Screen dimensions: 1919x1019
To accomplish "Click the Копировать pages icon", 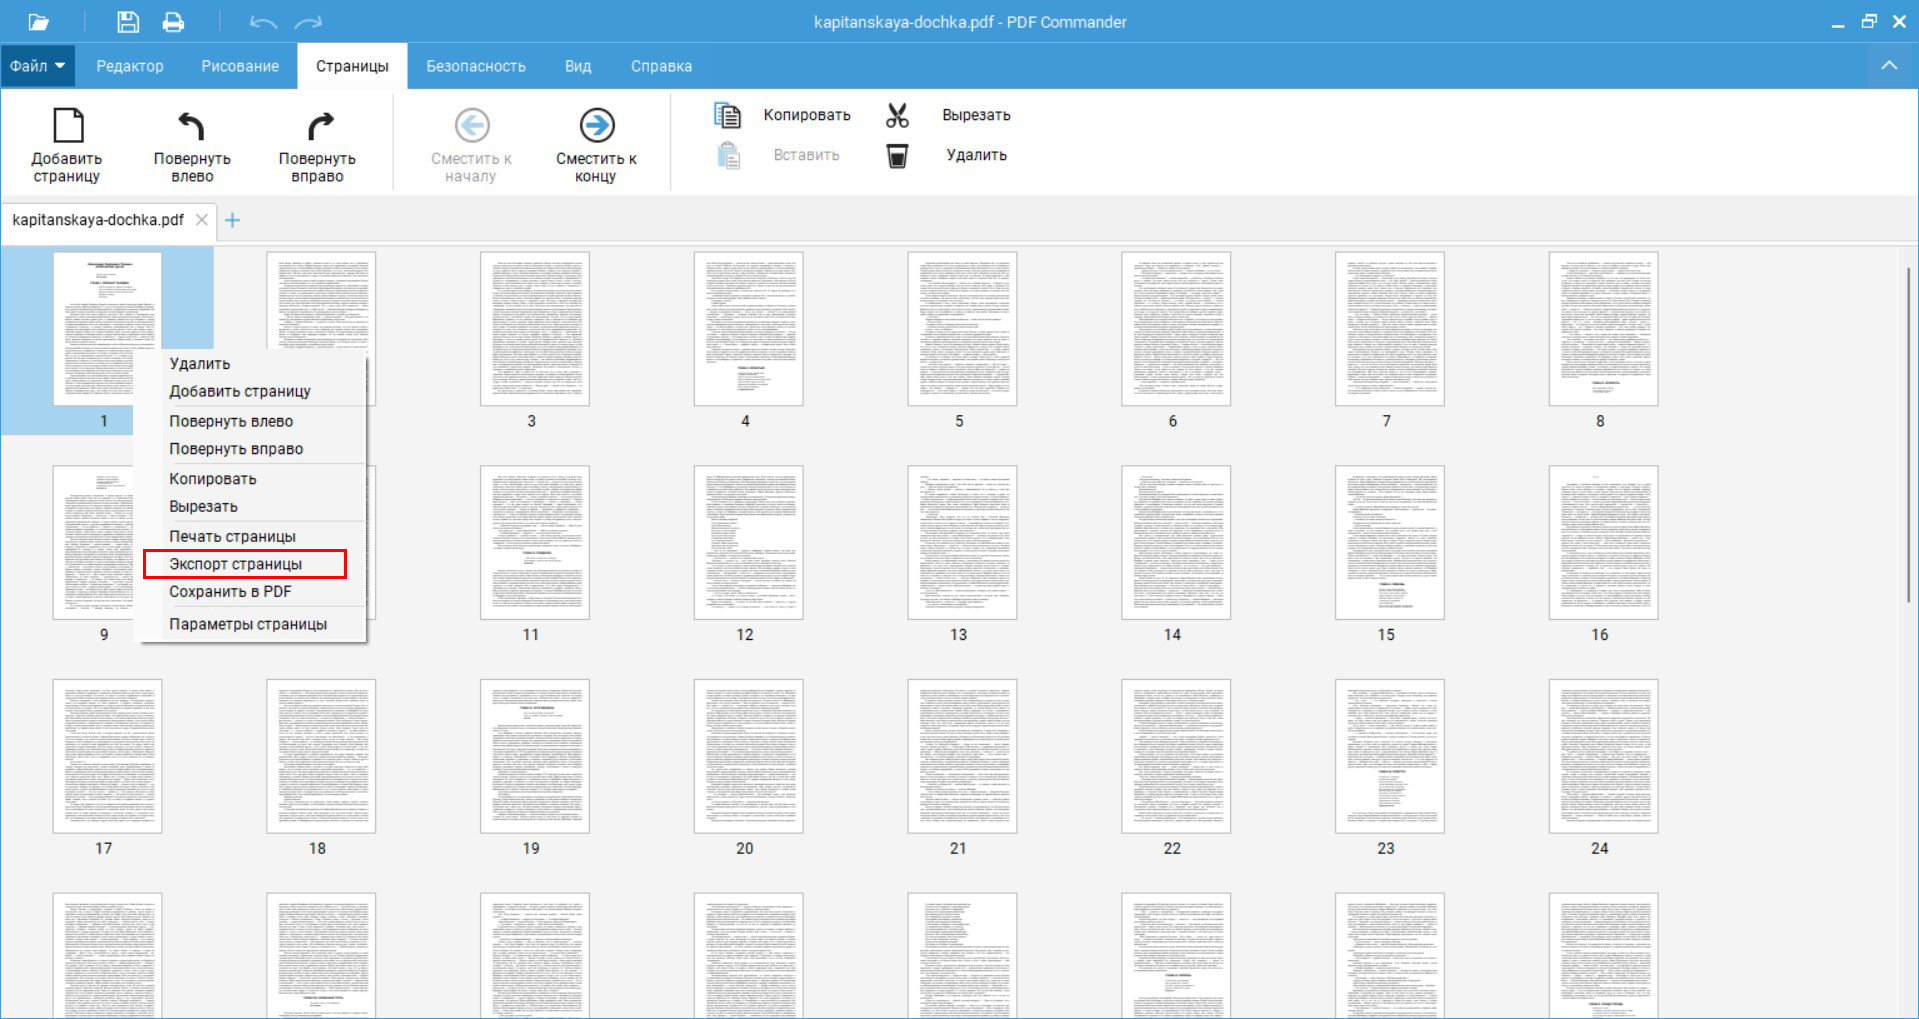I will coord(727,116).
